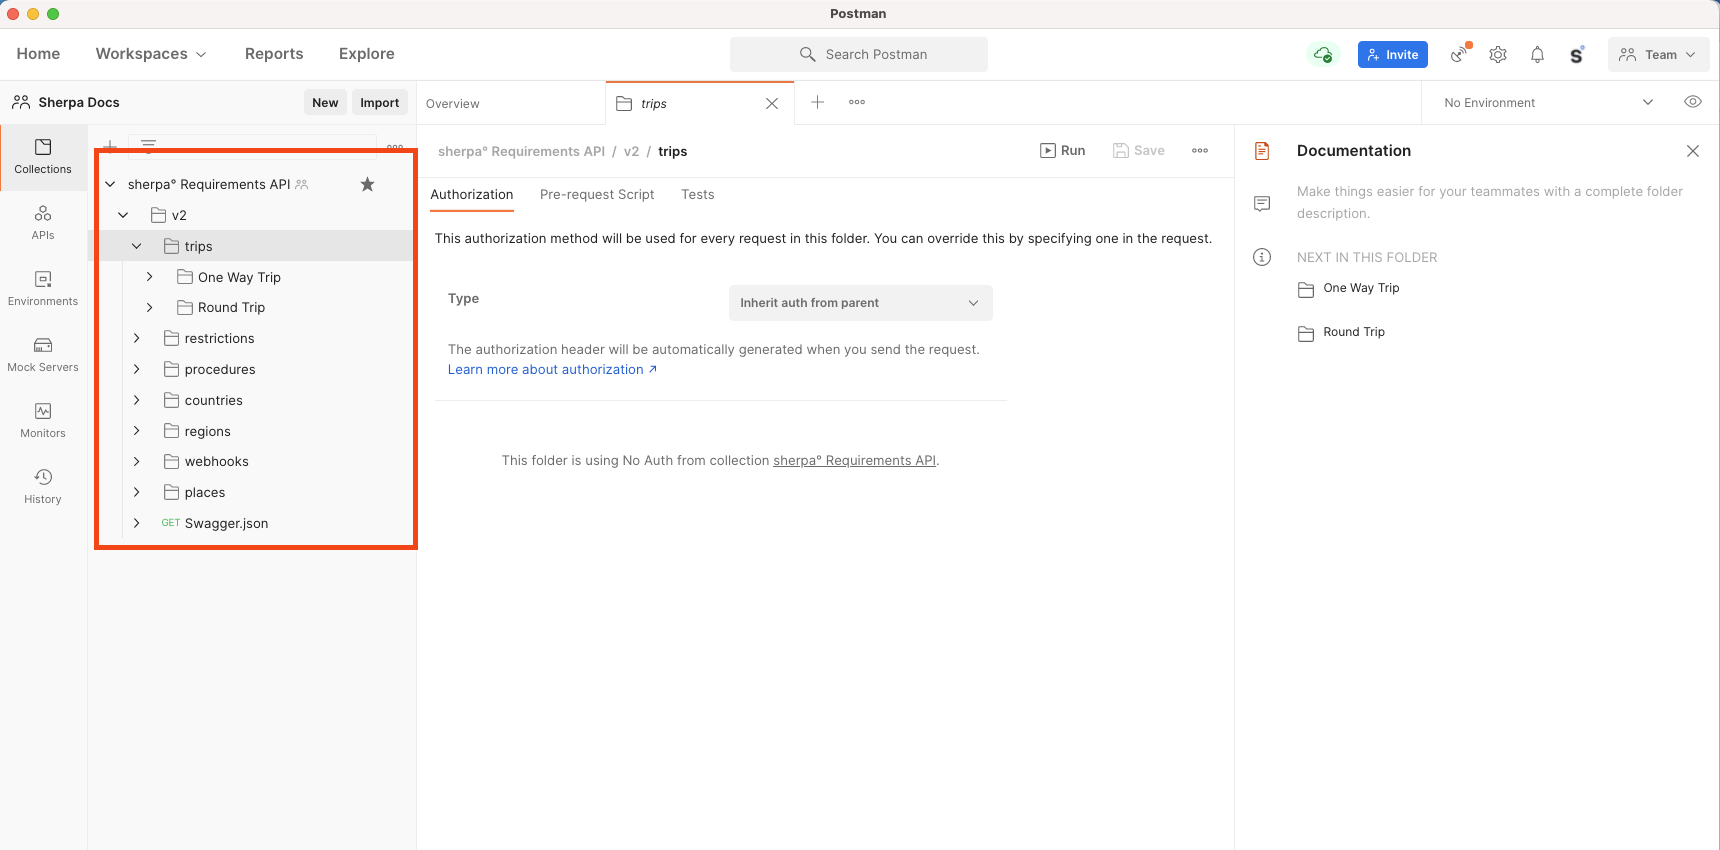The width and height of the screenshot is (1720, 850).
Task: Open folder actions three-dot menu beside Save
Action: point(1200,151)
